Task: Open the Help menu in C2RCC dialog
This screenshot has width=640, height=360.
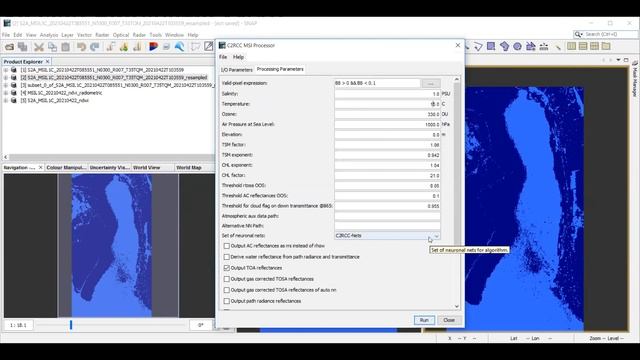Action: 238,57
